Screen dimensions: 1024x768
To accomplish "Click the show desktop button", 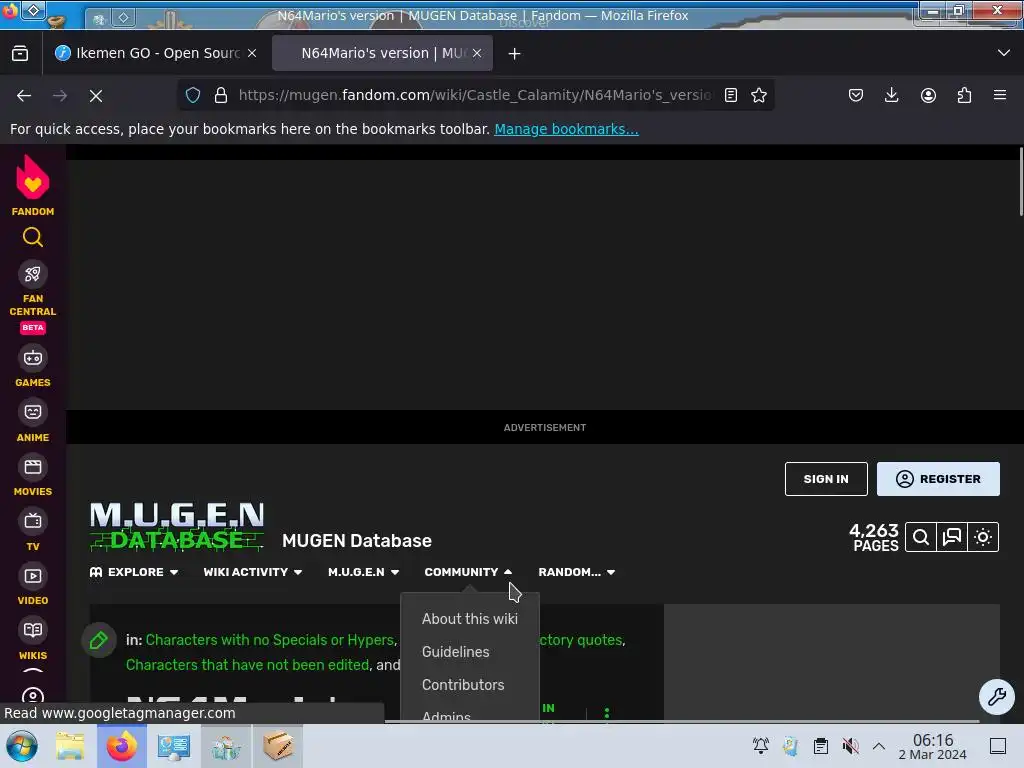I will coord(998,746).
